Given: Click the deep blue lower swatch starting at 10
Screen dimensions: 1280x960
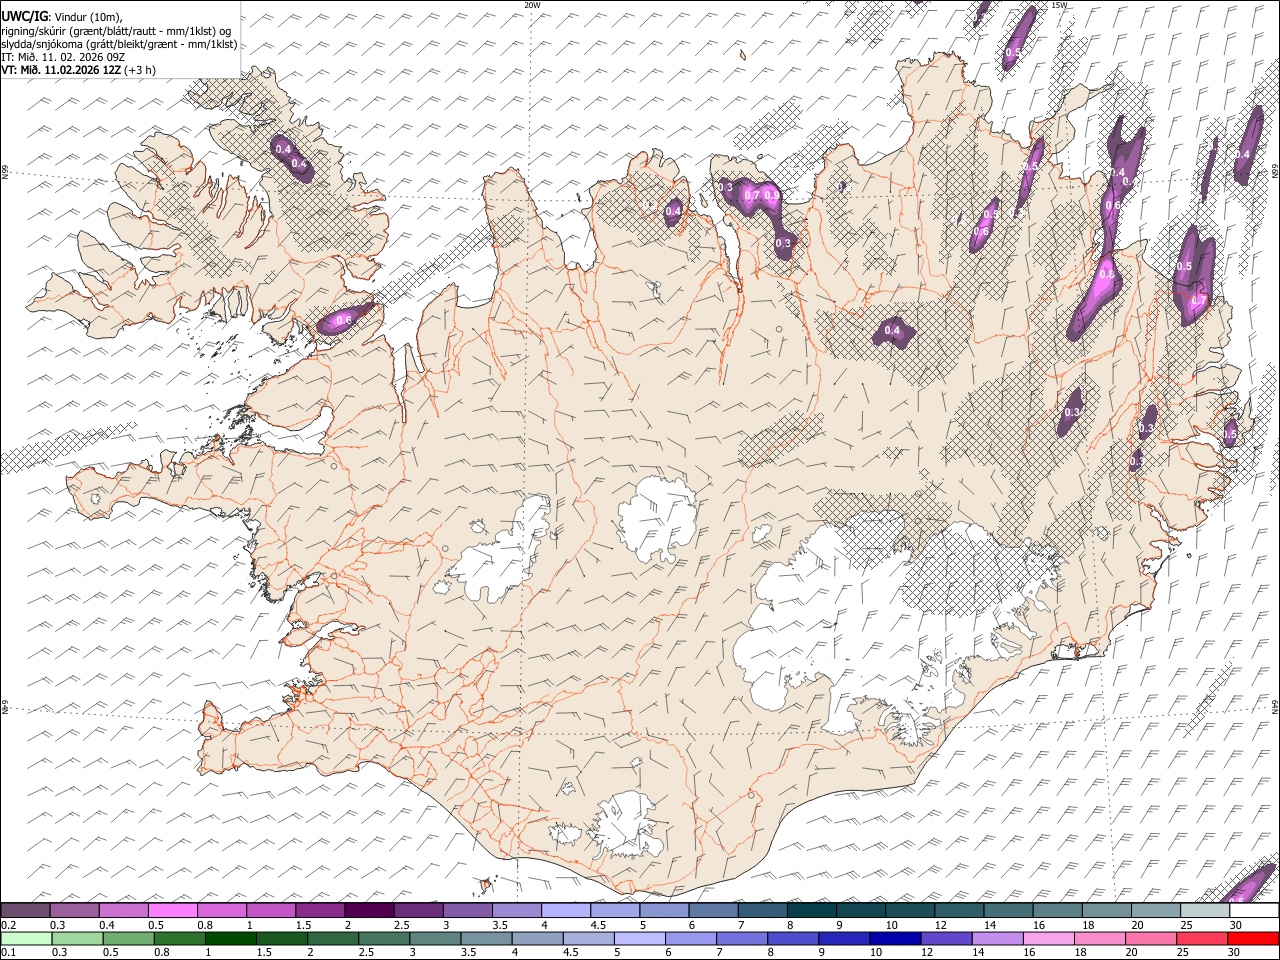Looking at the screenshot, I should click(x=894, y=939).
